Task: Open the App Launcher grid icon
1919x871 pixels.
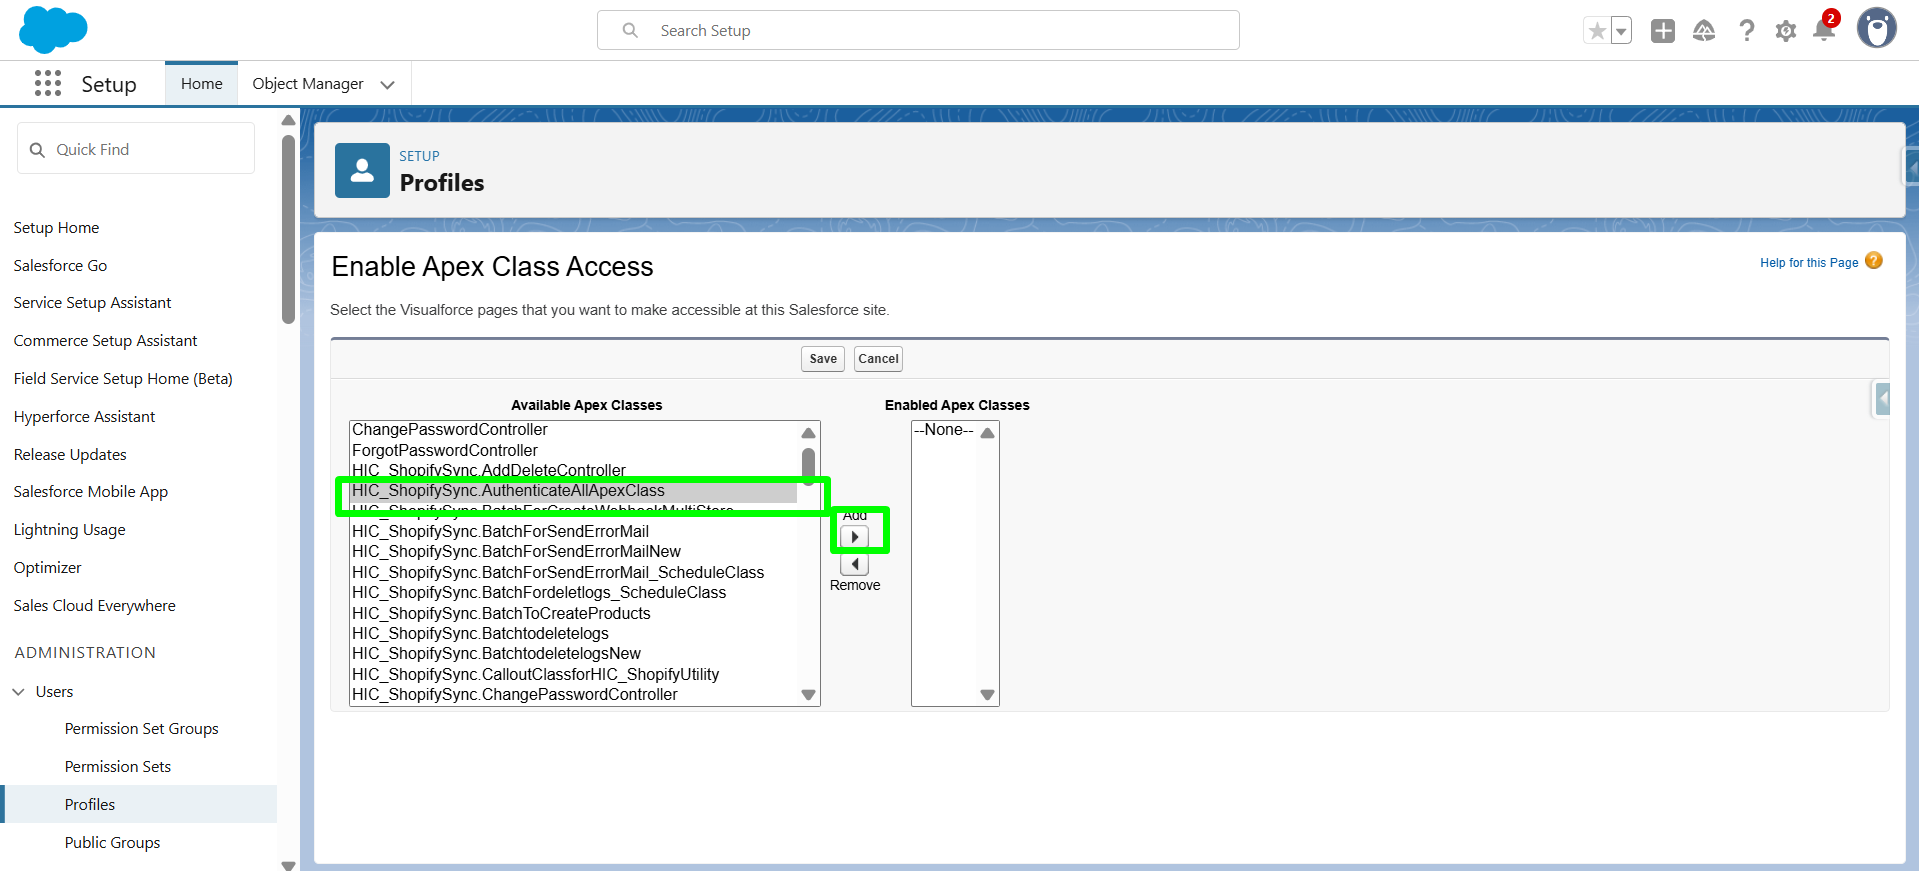Action: coord(47,83)
